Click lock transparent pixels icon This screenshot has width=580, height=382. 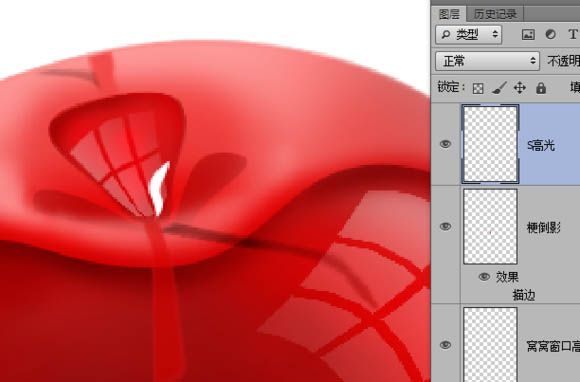click(478, 88)
